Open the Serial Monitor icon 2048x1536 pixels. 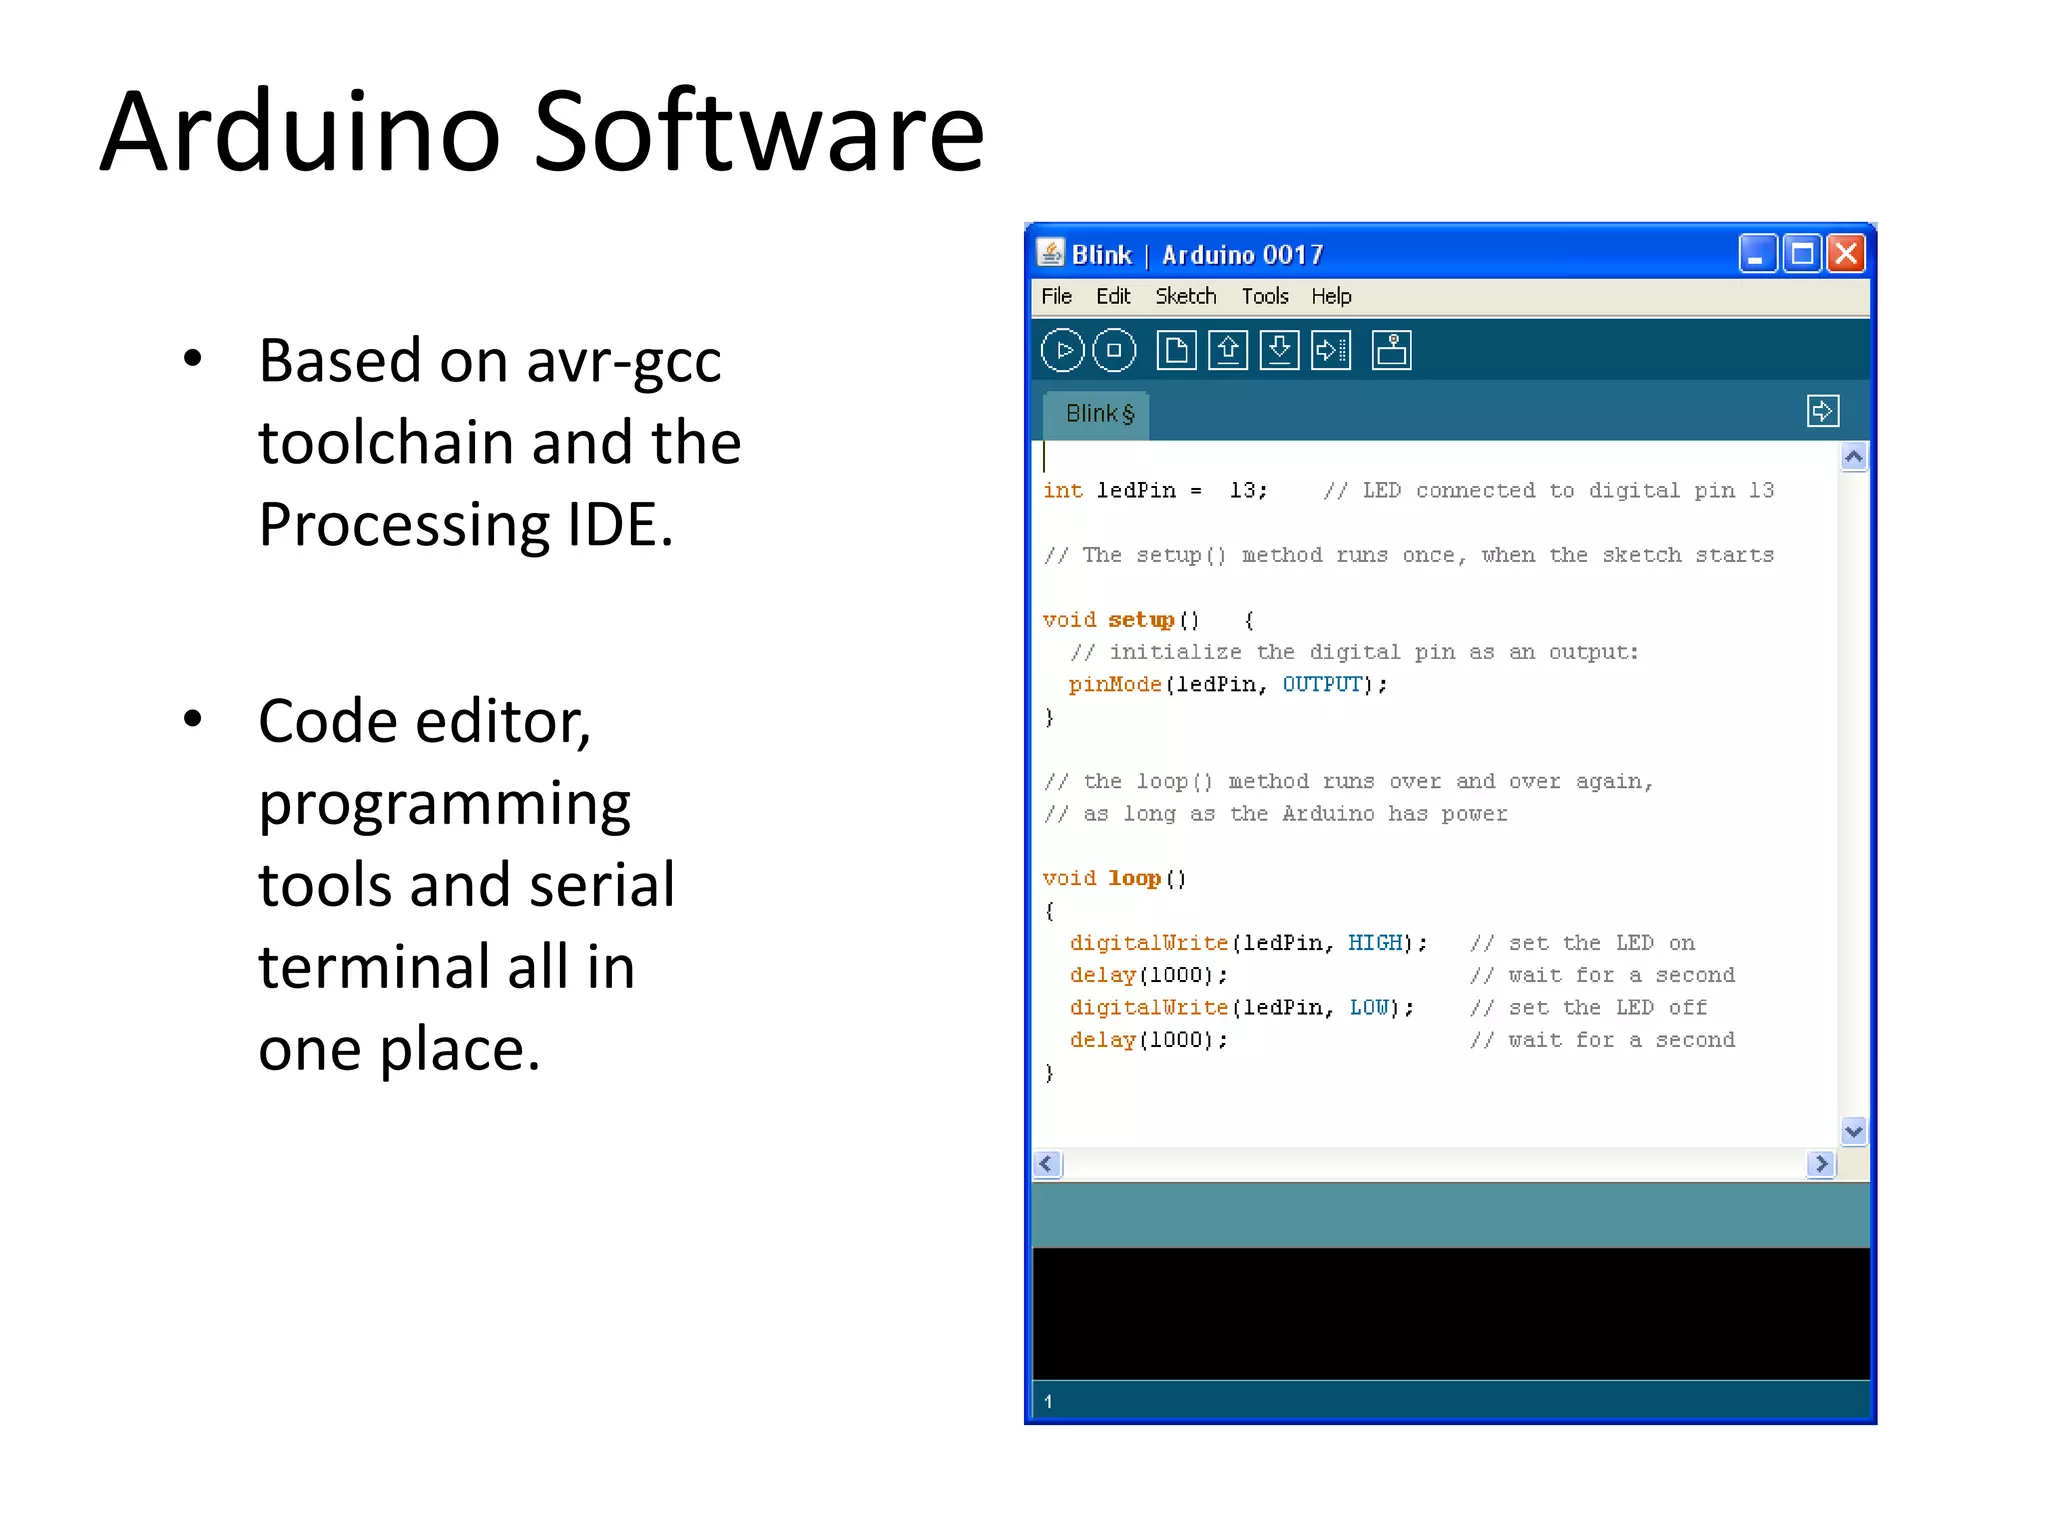[1391, 351]
